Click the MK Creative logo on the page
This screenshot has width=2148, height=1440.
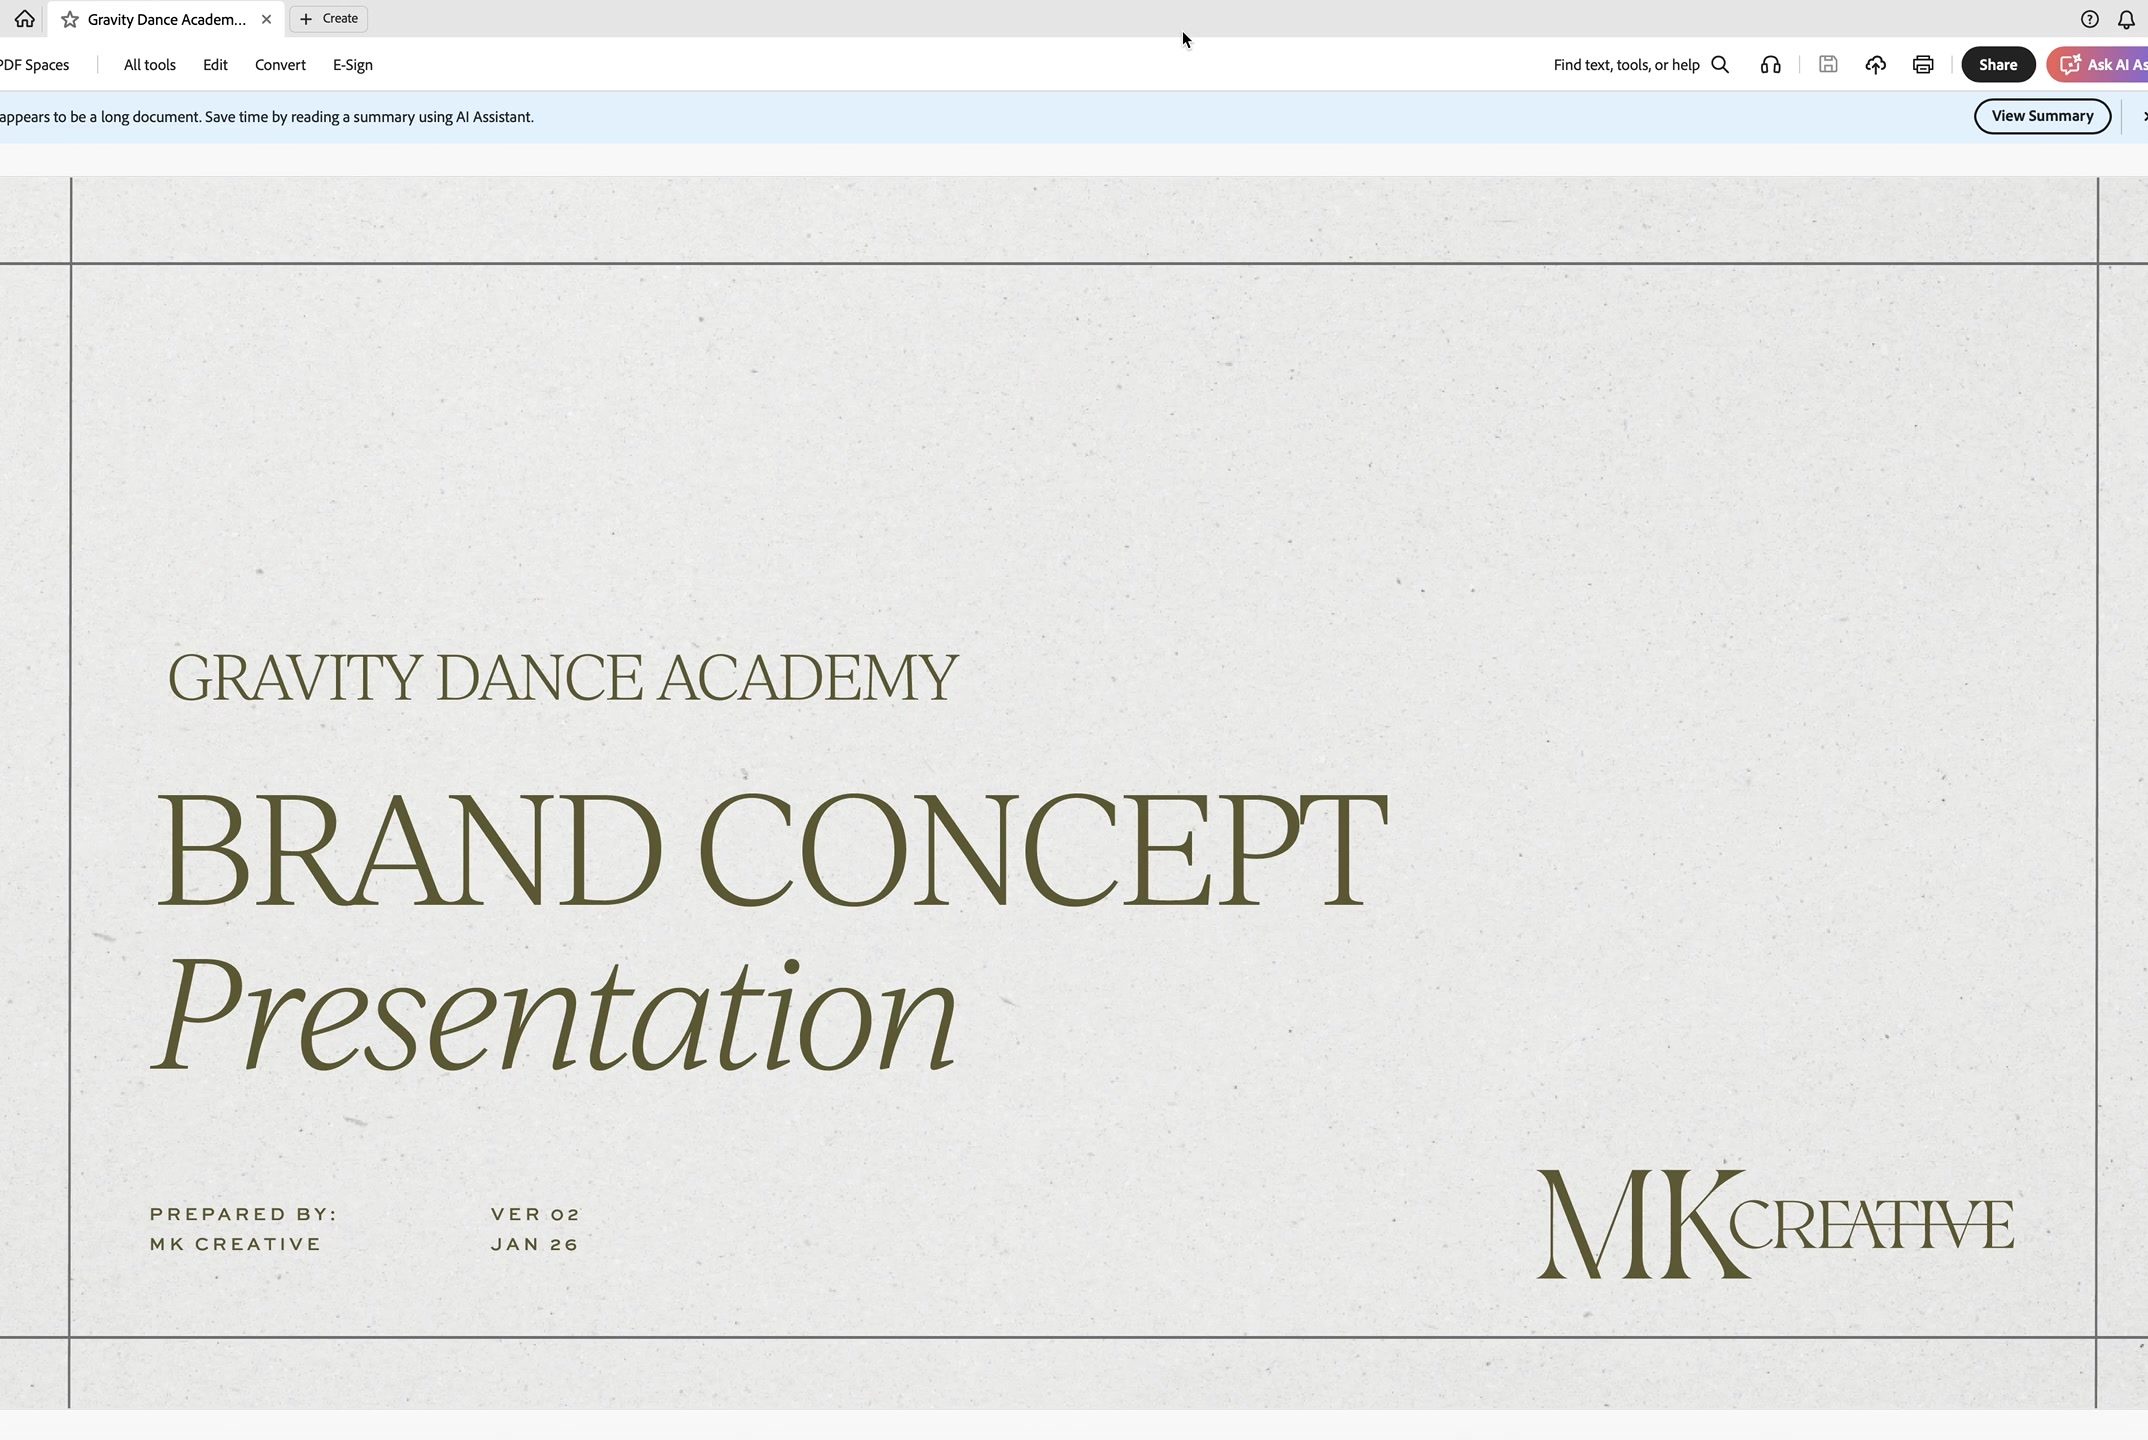[1775, 1224]
